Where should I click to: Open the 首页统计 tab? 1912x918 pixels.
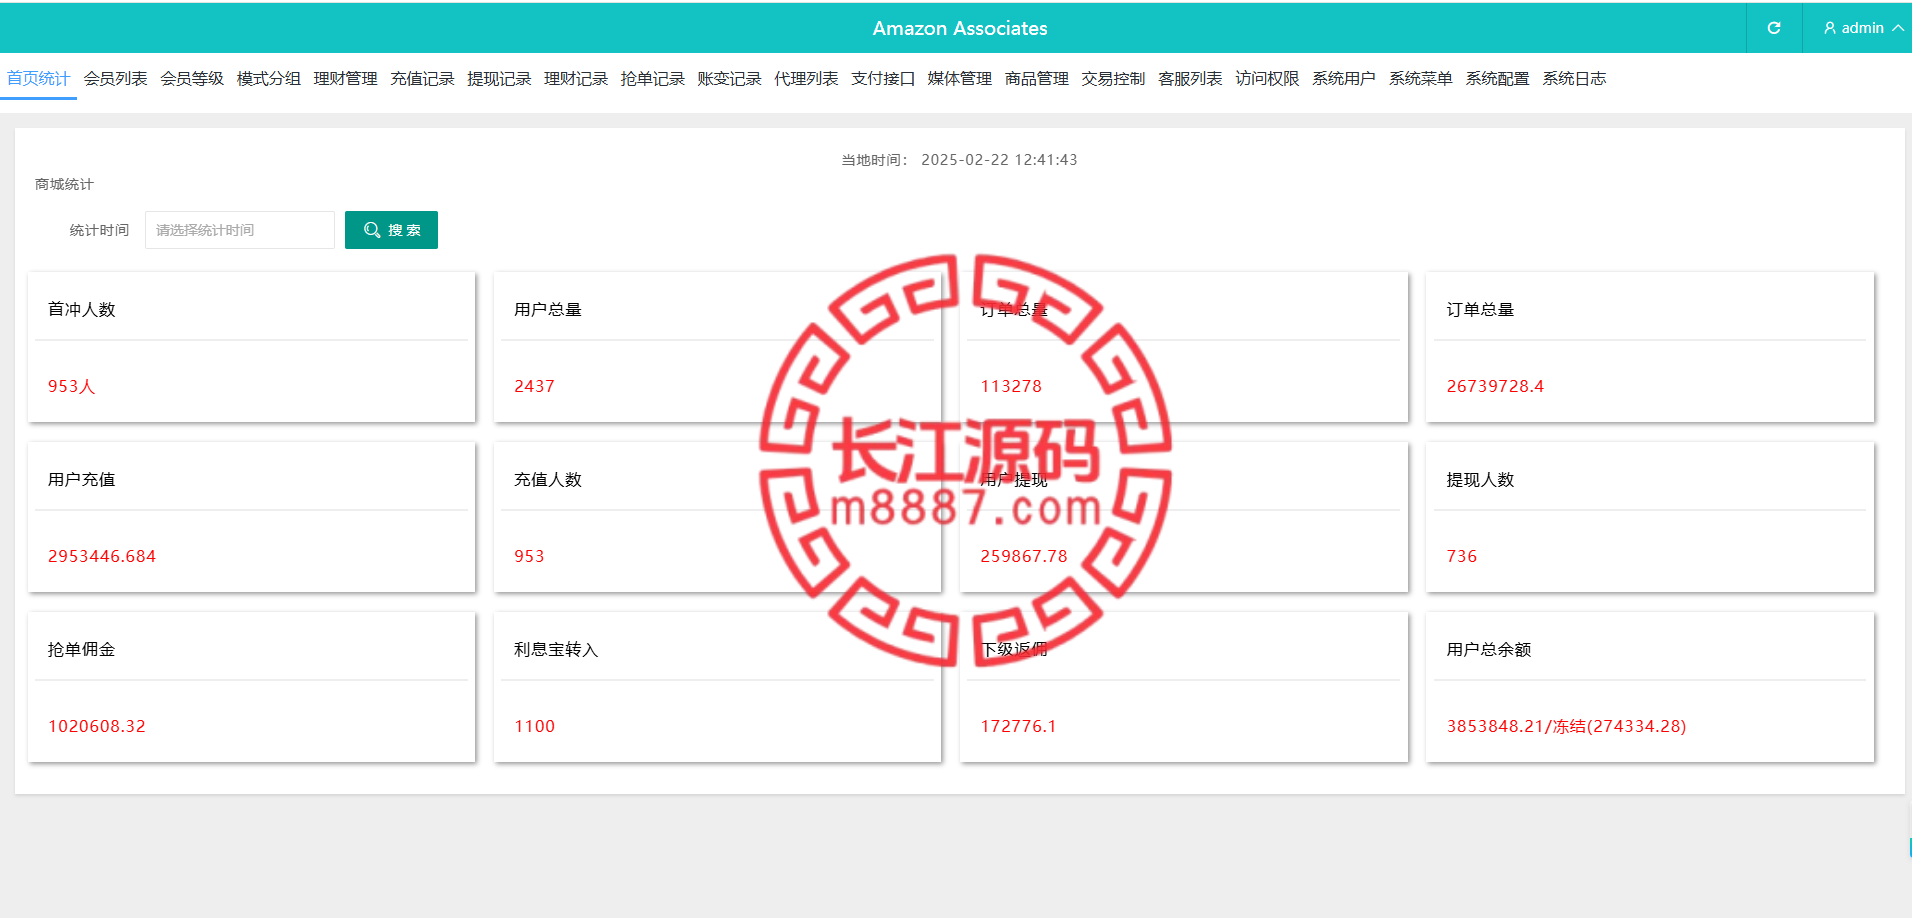click(x=38, y=78)
